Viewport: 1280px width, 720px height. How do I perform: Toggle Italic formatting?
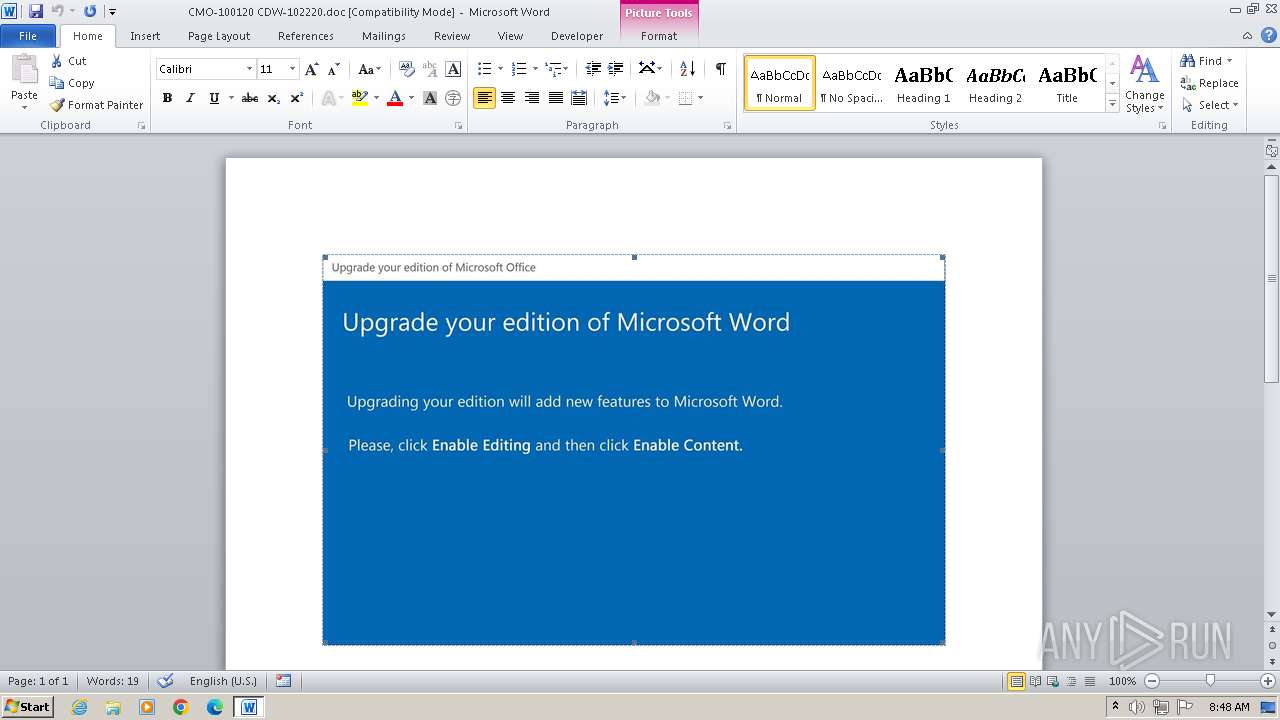coord(190,98)
